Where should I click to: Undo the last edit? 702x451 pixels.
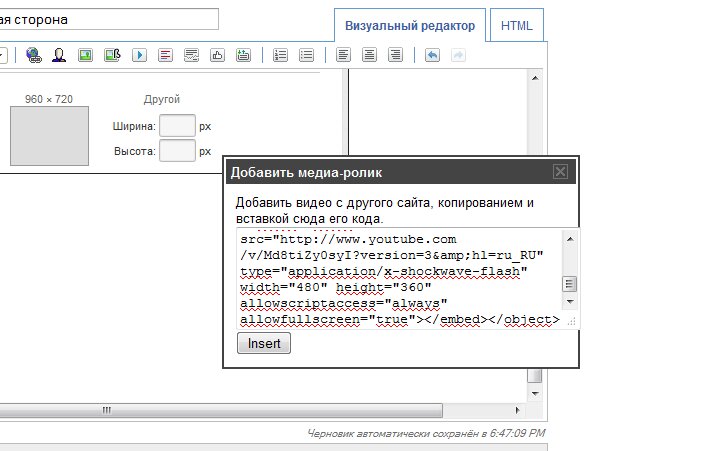pyautogui.click(x=432, y=55)
